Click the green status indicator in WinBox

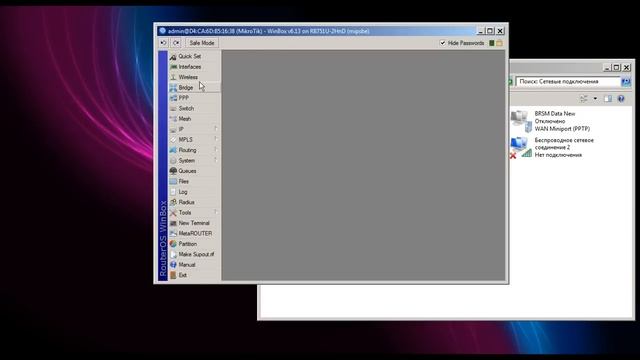[492, 43]
